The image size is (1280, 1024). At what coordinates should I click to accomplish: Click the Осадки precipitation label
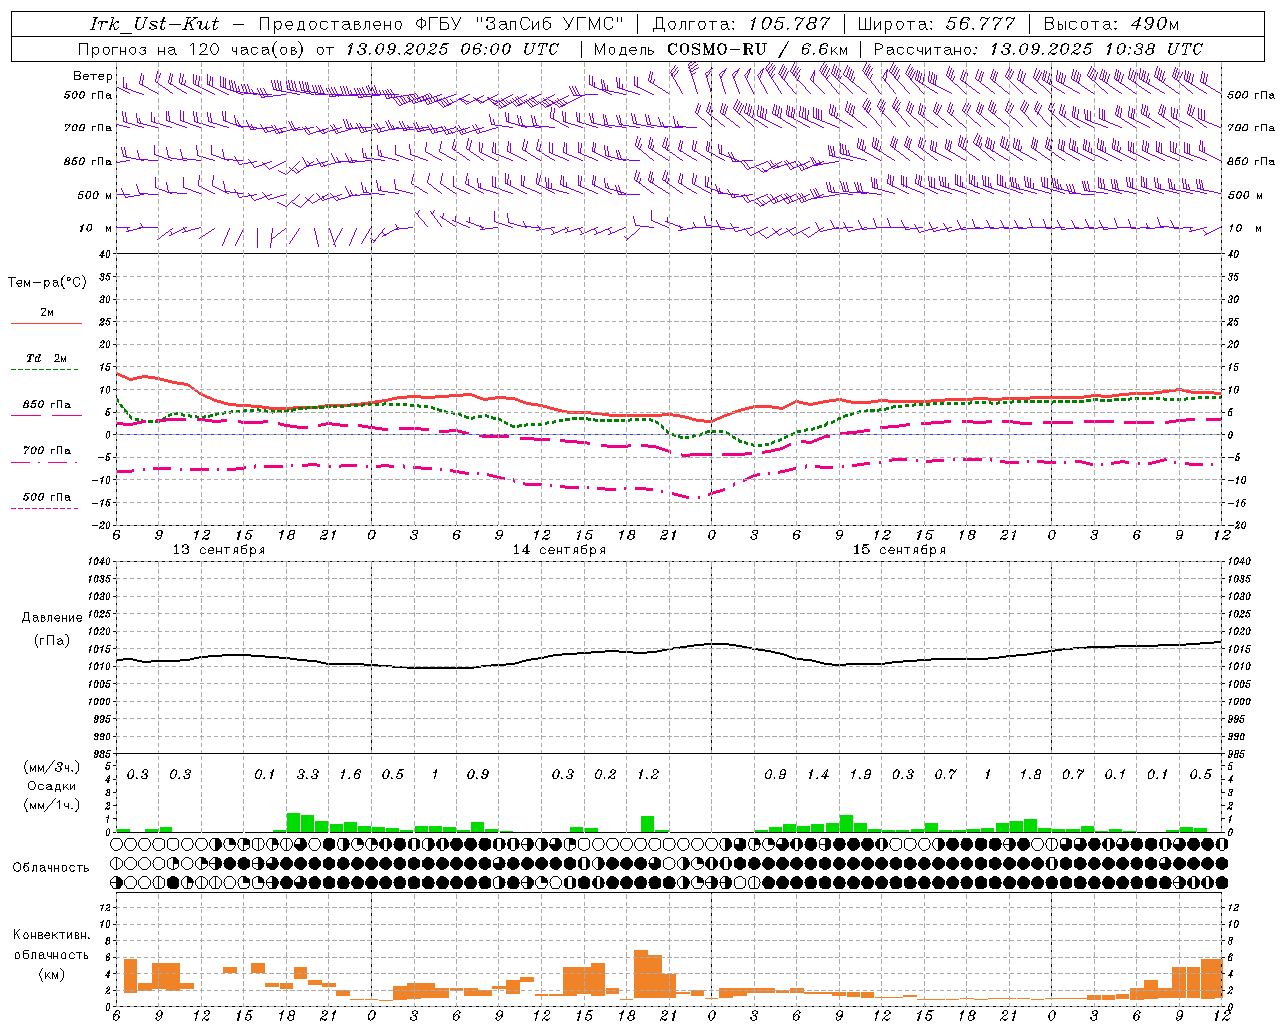[51, 786]
